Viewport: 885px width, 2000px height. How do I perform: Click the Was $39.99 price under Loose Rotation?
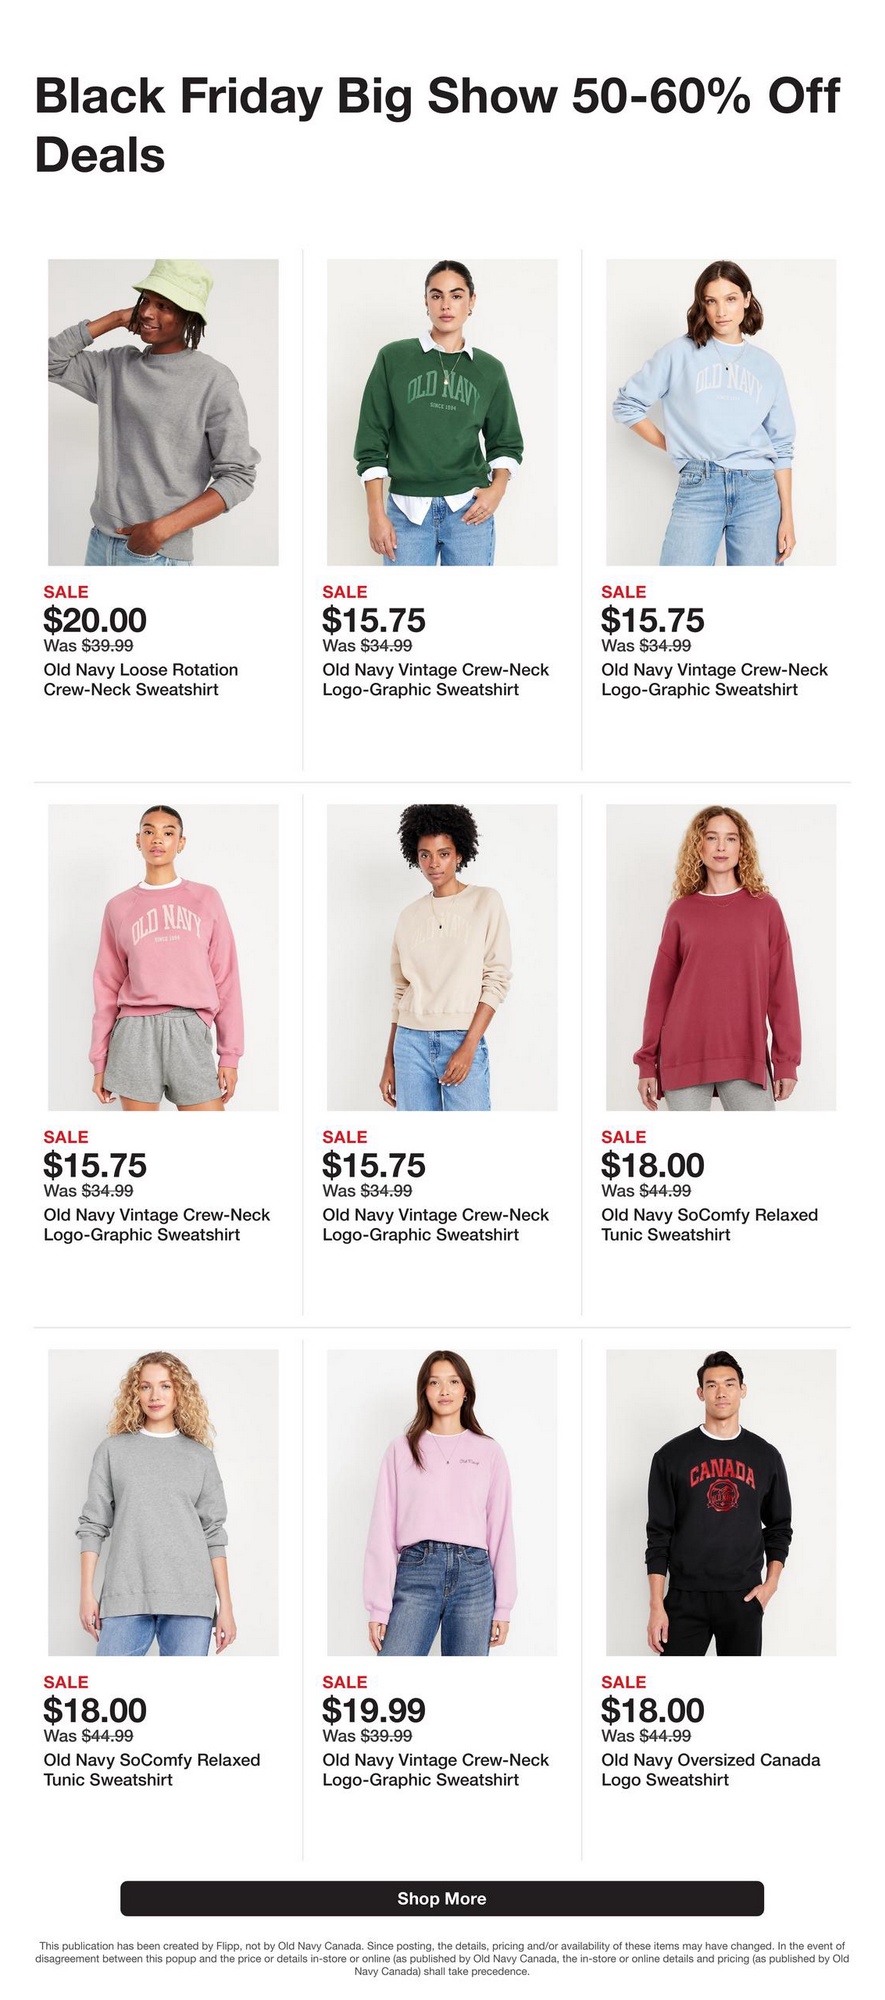click(88, 646)
